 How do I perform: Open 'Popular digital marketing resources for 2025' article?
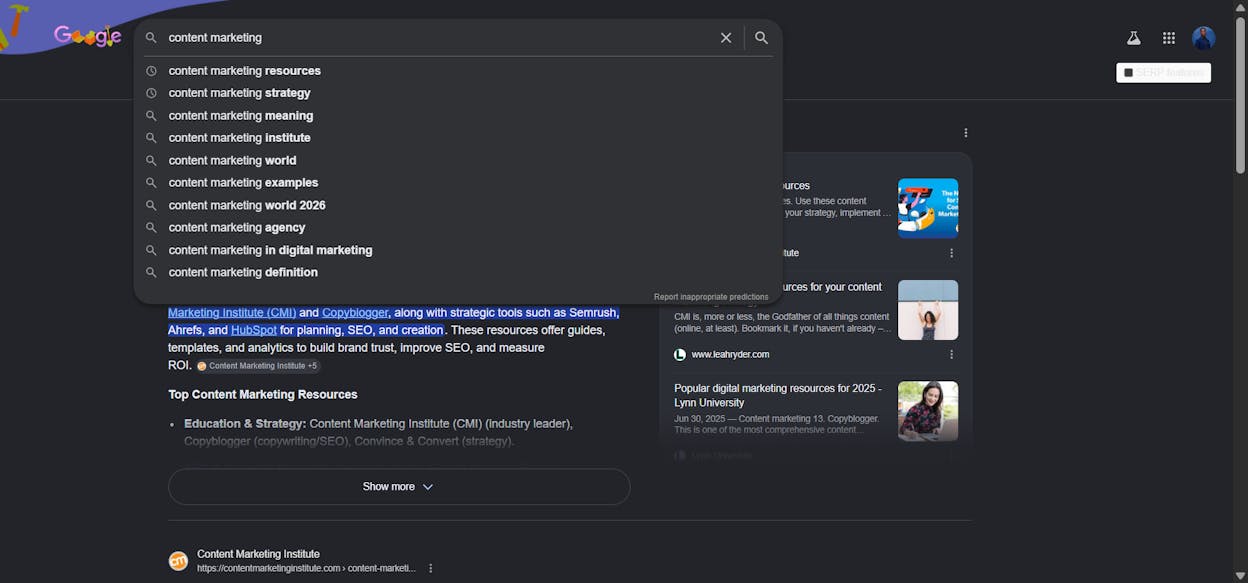(x=778, y=395)
